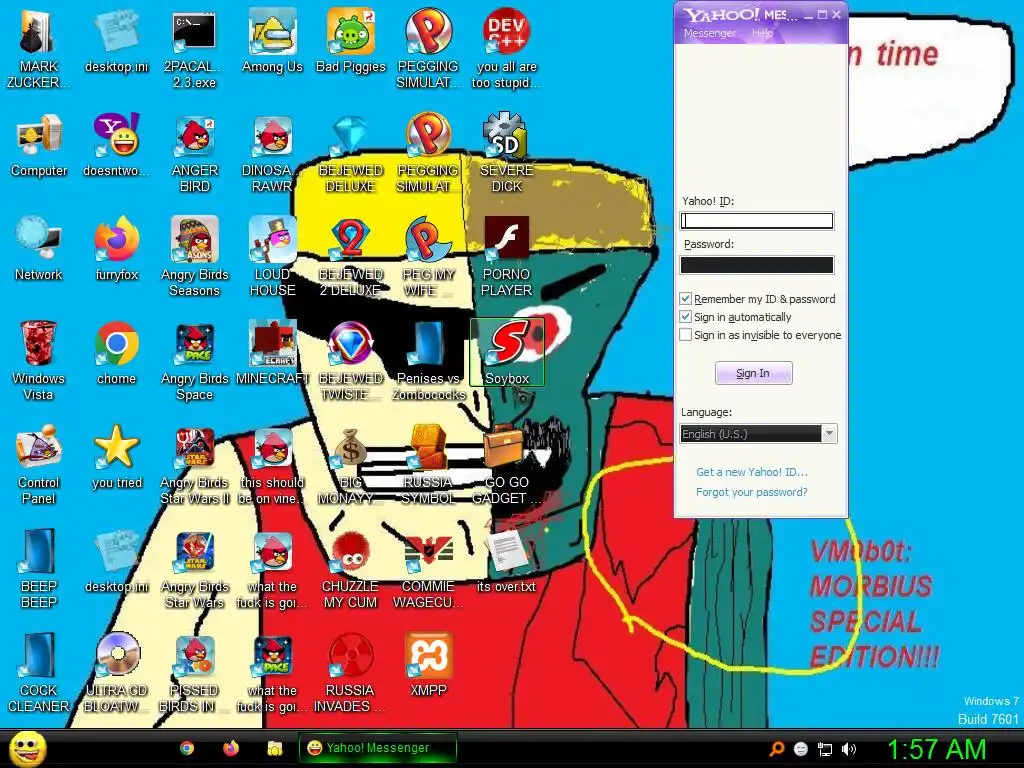
Task: Open the this should be on vine shortcut
Action: pyautogui.click(x=272, y=464)
